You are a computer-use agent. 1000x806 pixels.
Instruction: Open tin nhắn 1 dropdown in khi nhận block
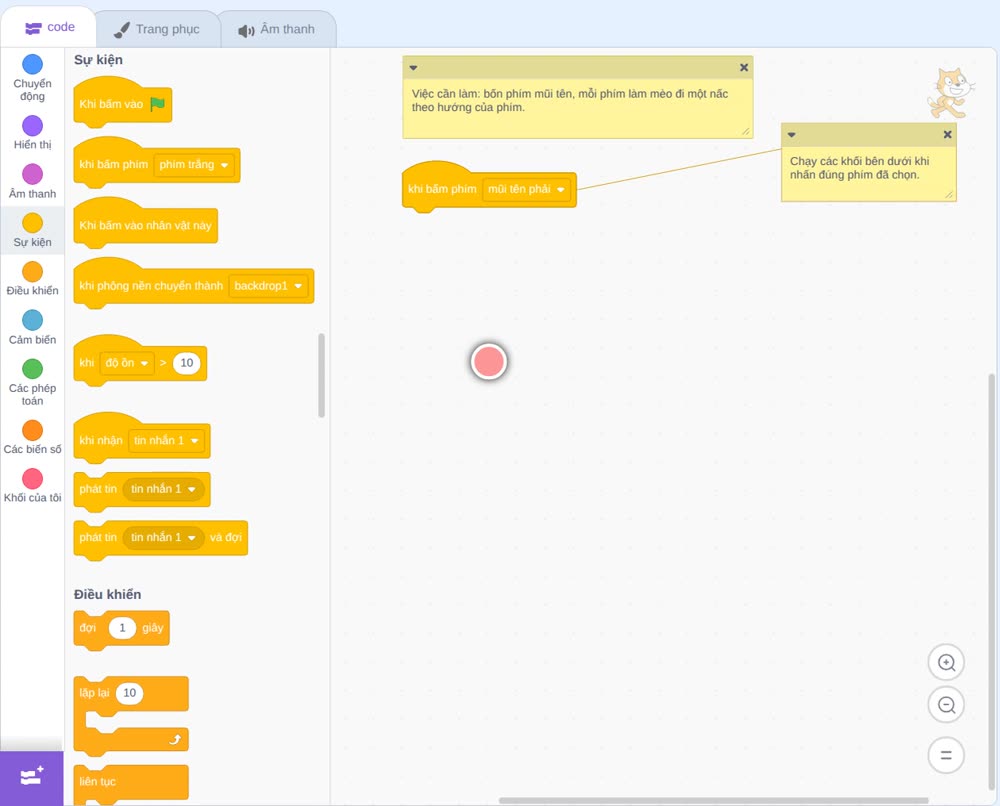pos(166,441)
